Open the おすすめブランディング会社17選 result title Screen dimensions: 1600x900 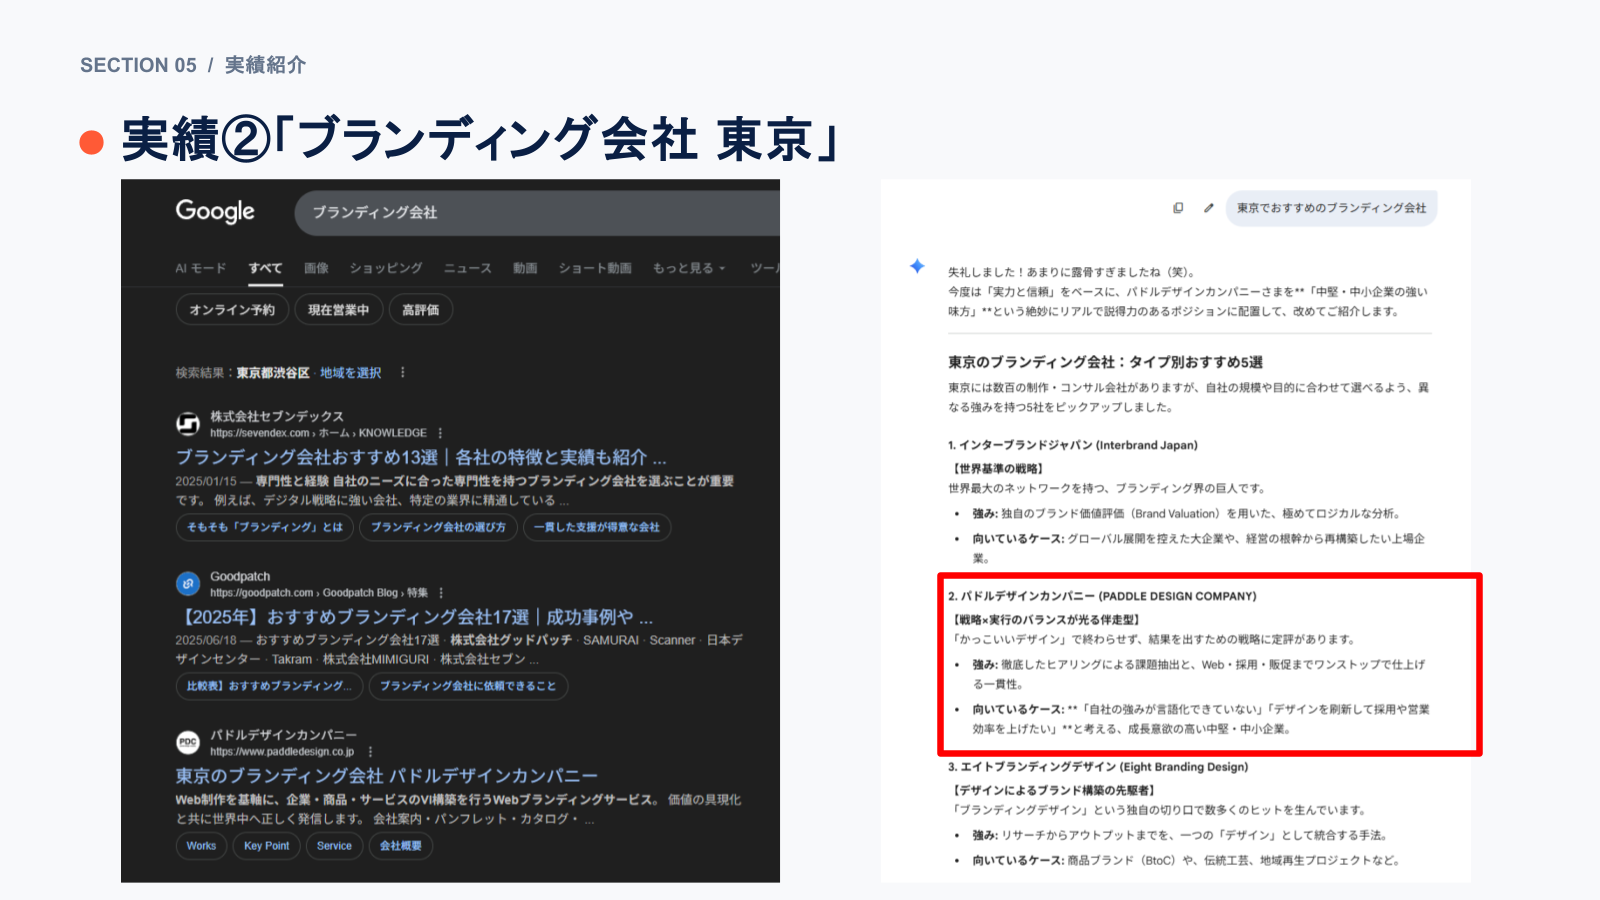point(415,617)
